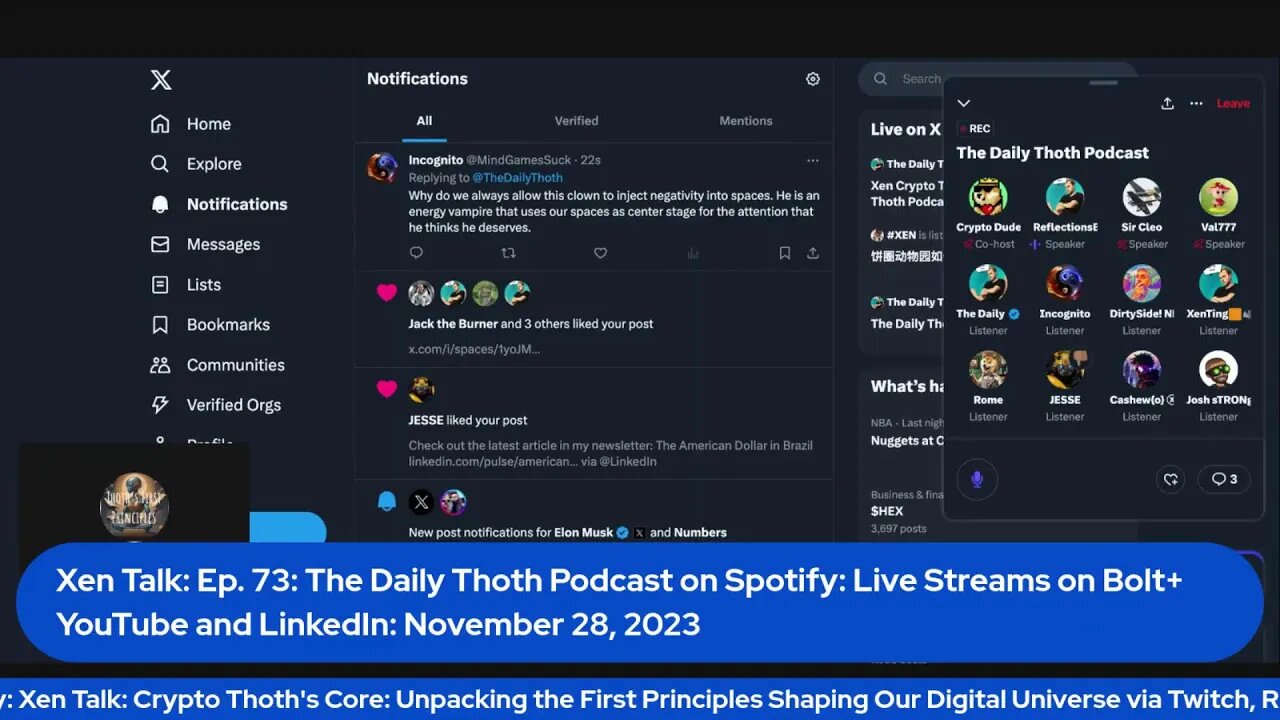The image size is (1280, 720).
Task: Click the Home house icon
Action: pos(160,124)
